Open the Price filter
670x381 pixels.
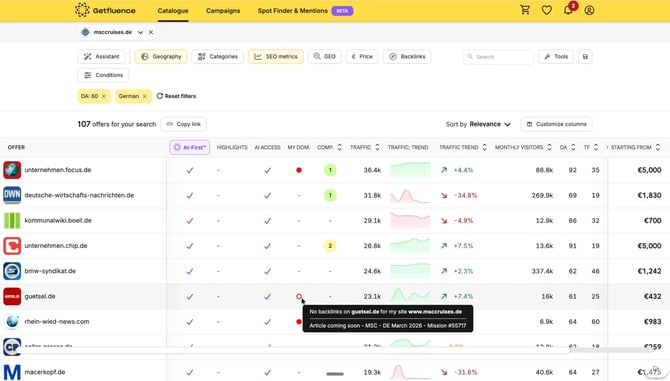click(362, 56)
